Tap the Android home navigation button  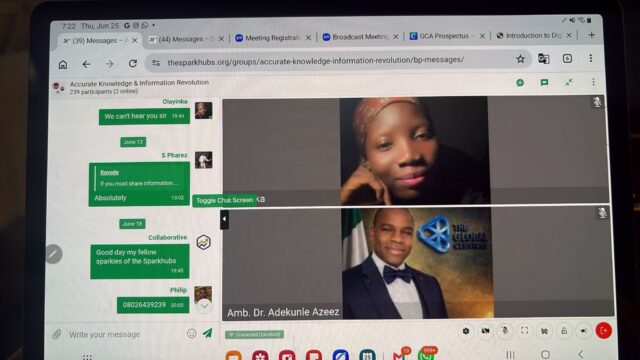pyautogui.click(x=545, y=354)
